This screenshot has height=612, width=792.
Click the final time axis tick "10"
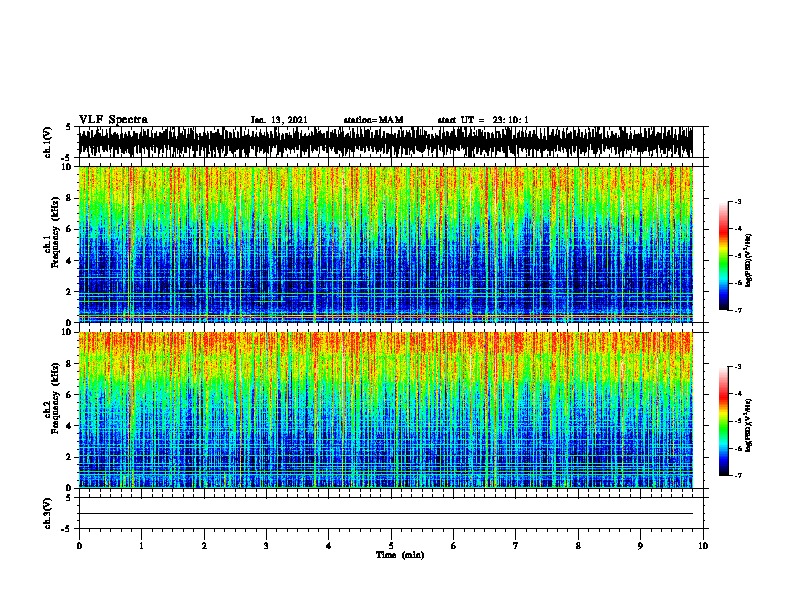703,546
